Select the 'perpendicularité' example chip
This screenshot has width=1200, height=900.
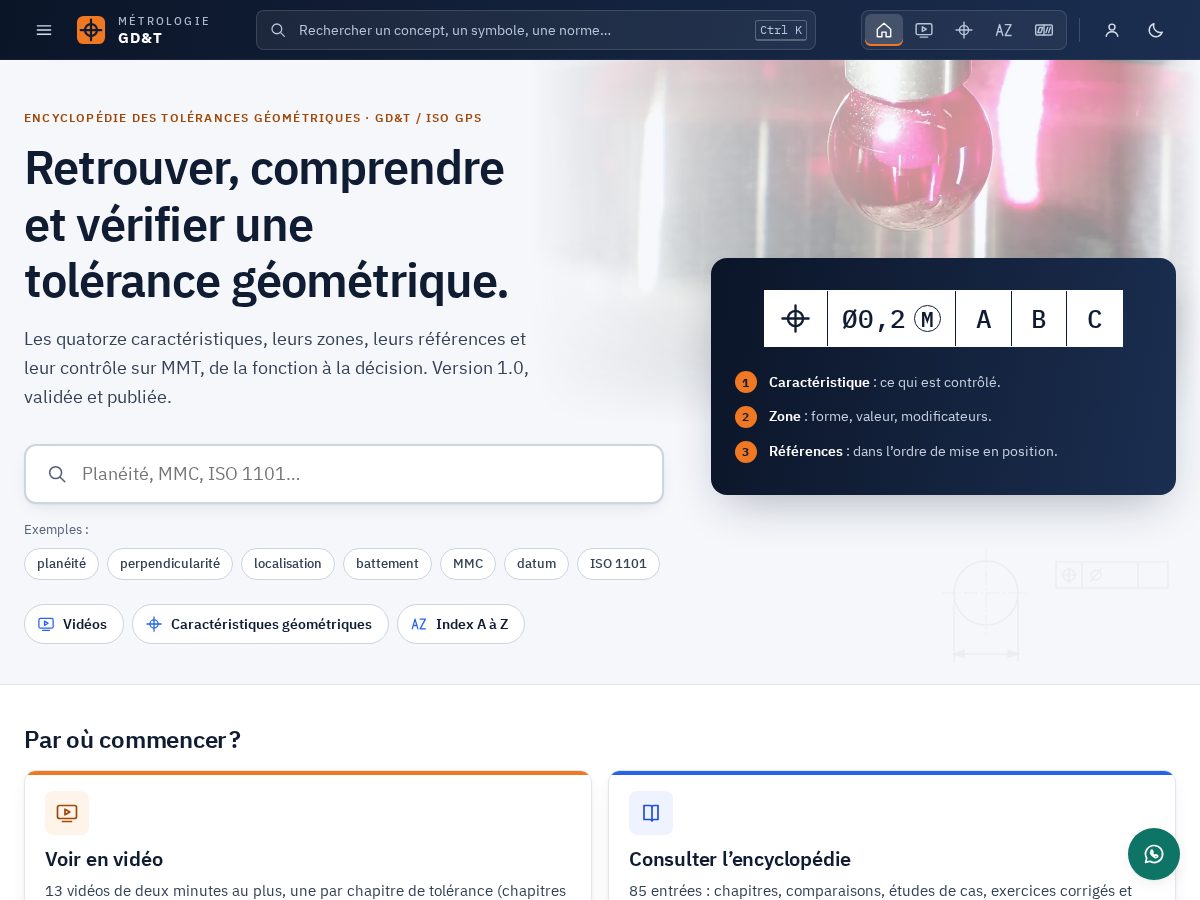170,564
